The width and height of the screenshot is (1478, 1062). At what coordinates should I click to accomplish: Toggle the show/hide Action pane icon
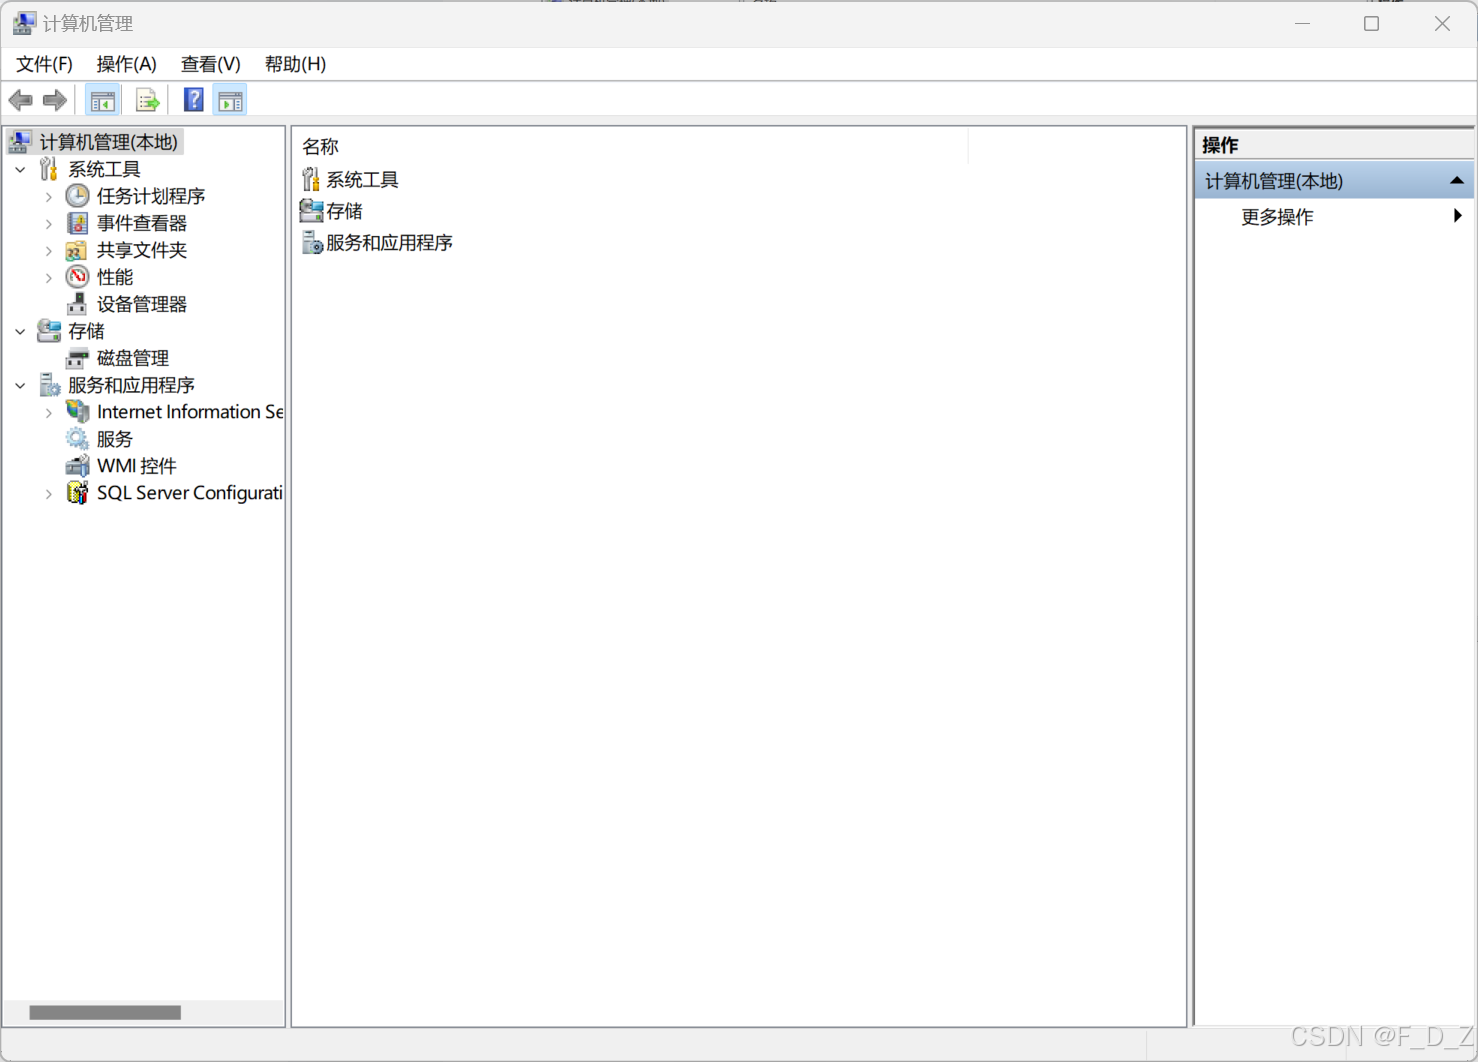230,100
